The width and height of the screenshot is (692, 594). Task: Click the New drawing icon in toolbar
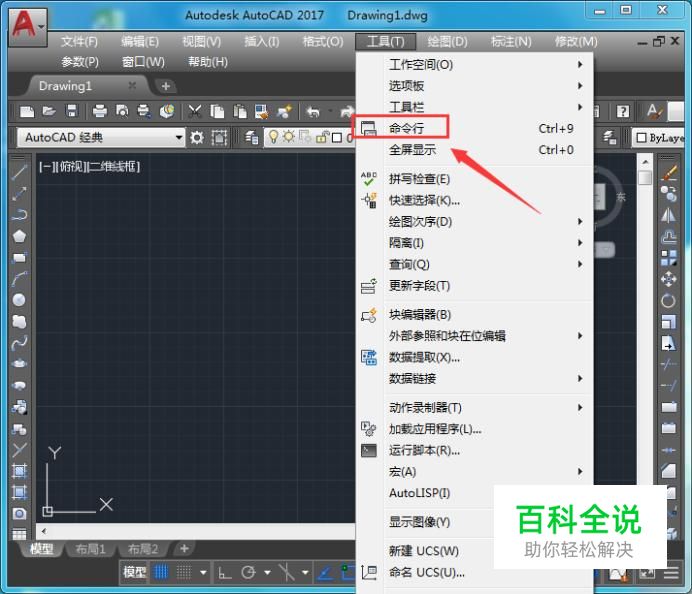27,111
